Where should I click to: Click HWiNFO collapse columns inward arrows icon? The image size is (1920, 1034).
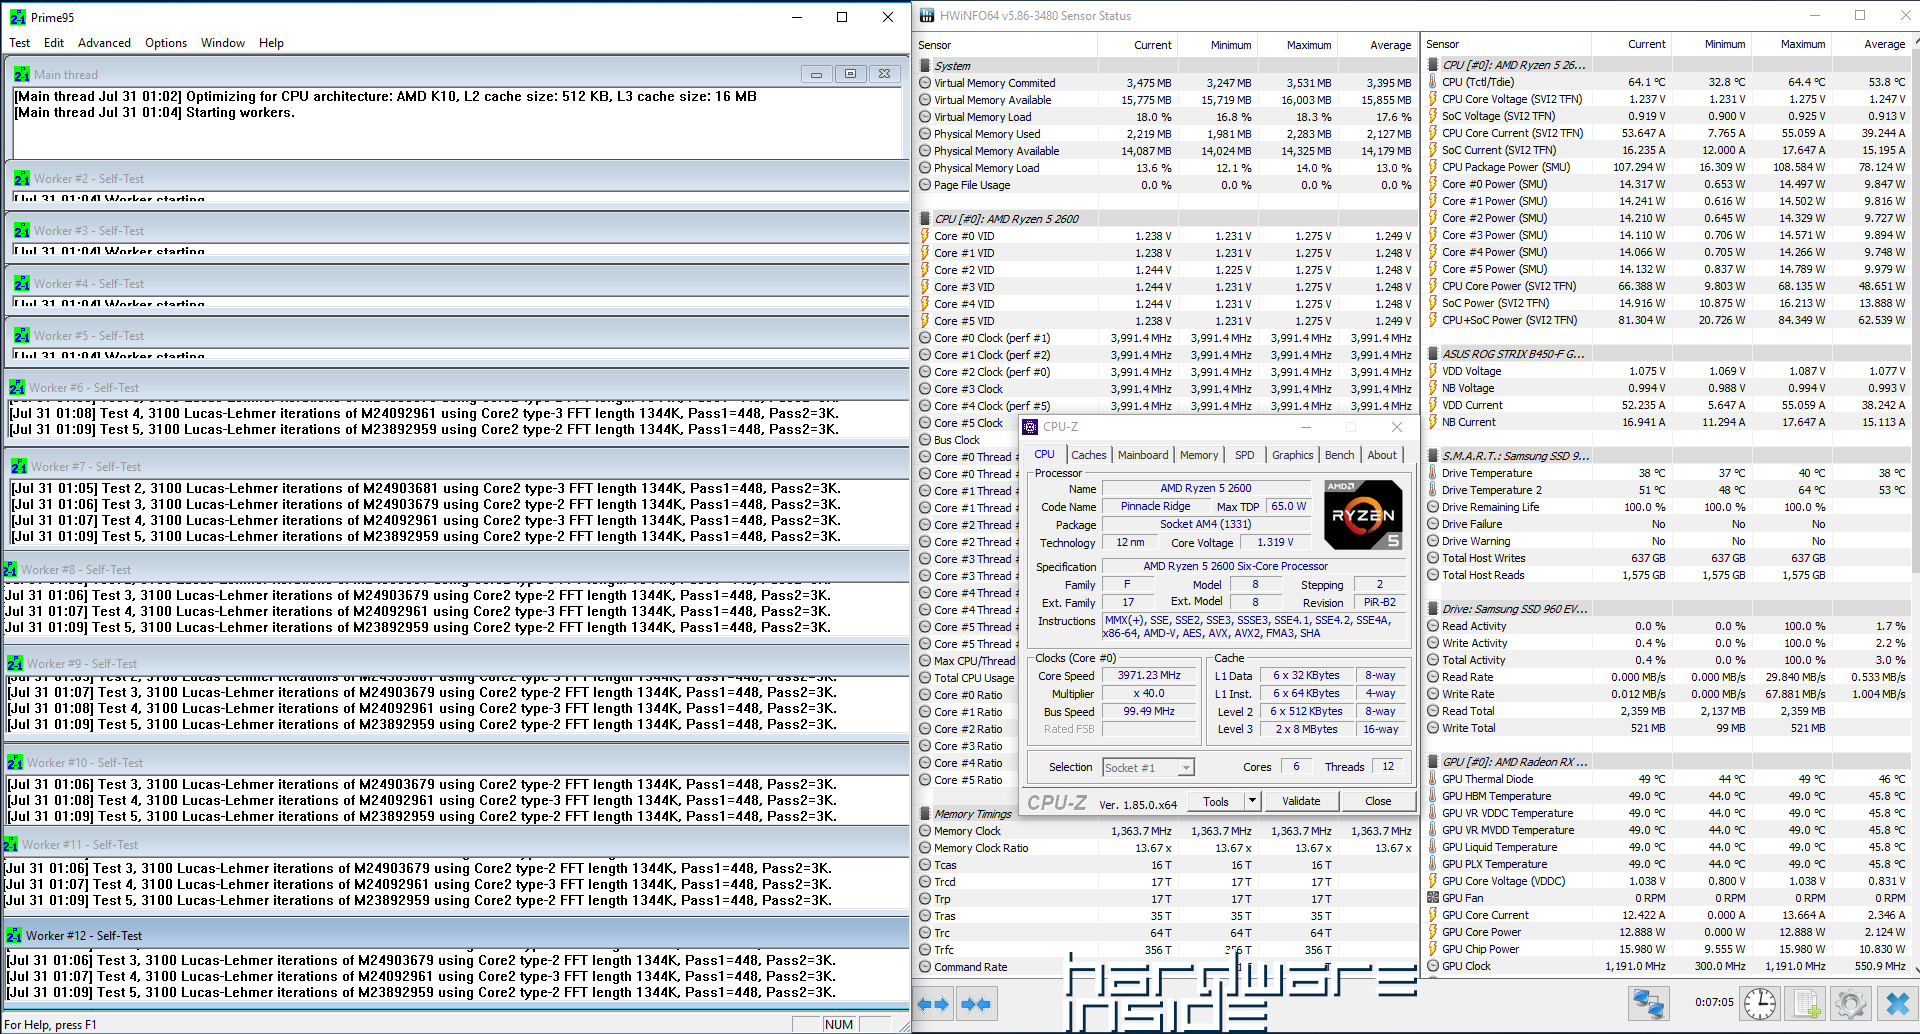[976, 1004]
